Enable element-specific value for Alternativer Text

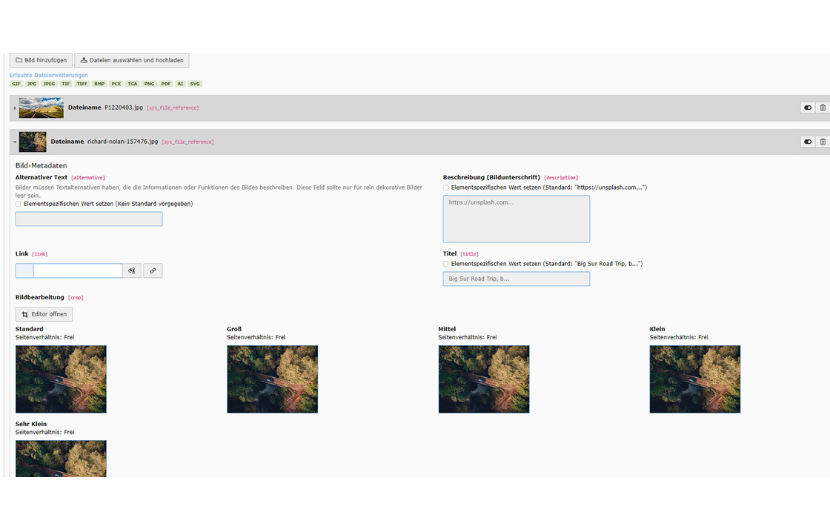click(19, 204)
